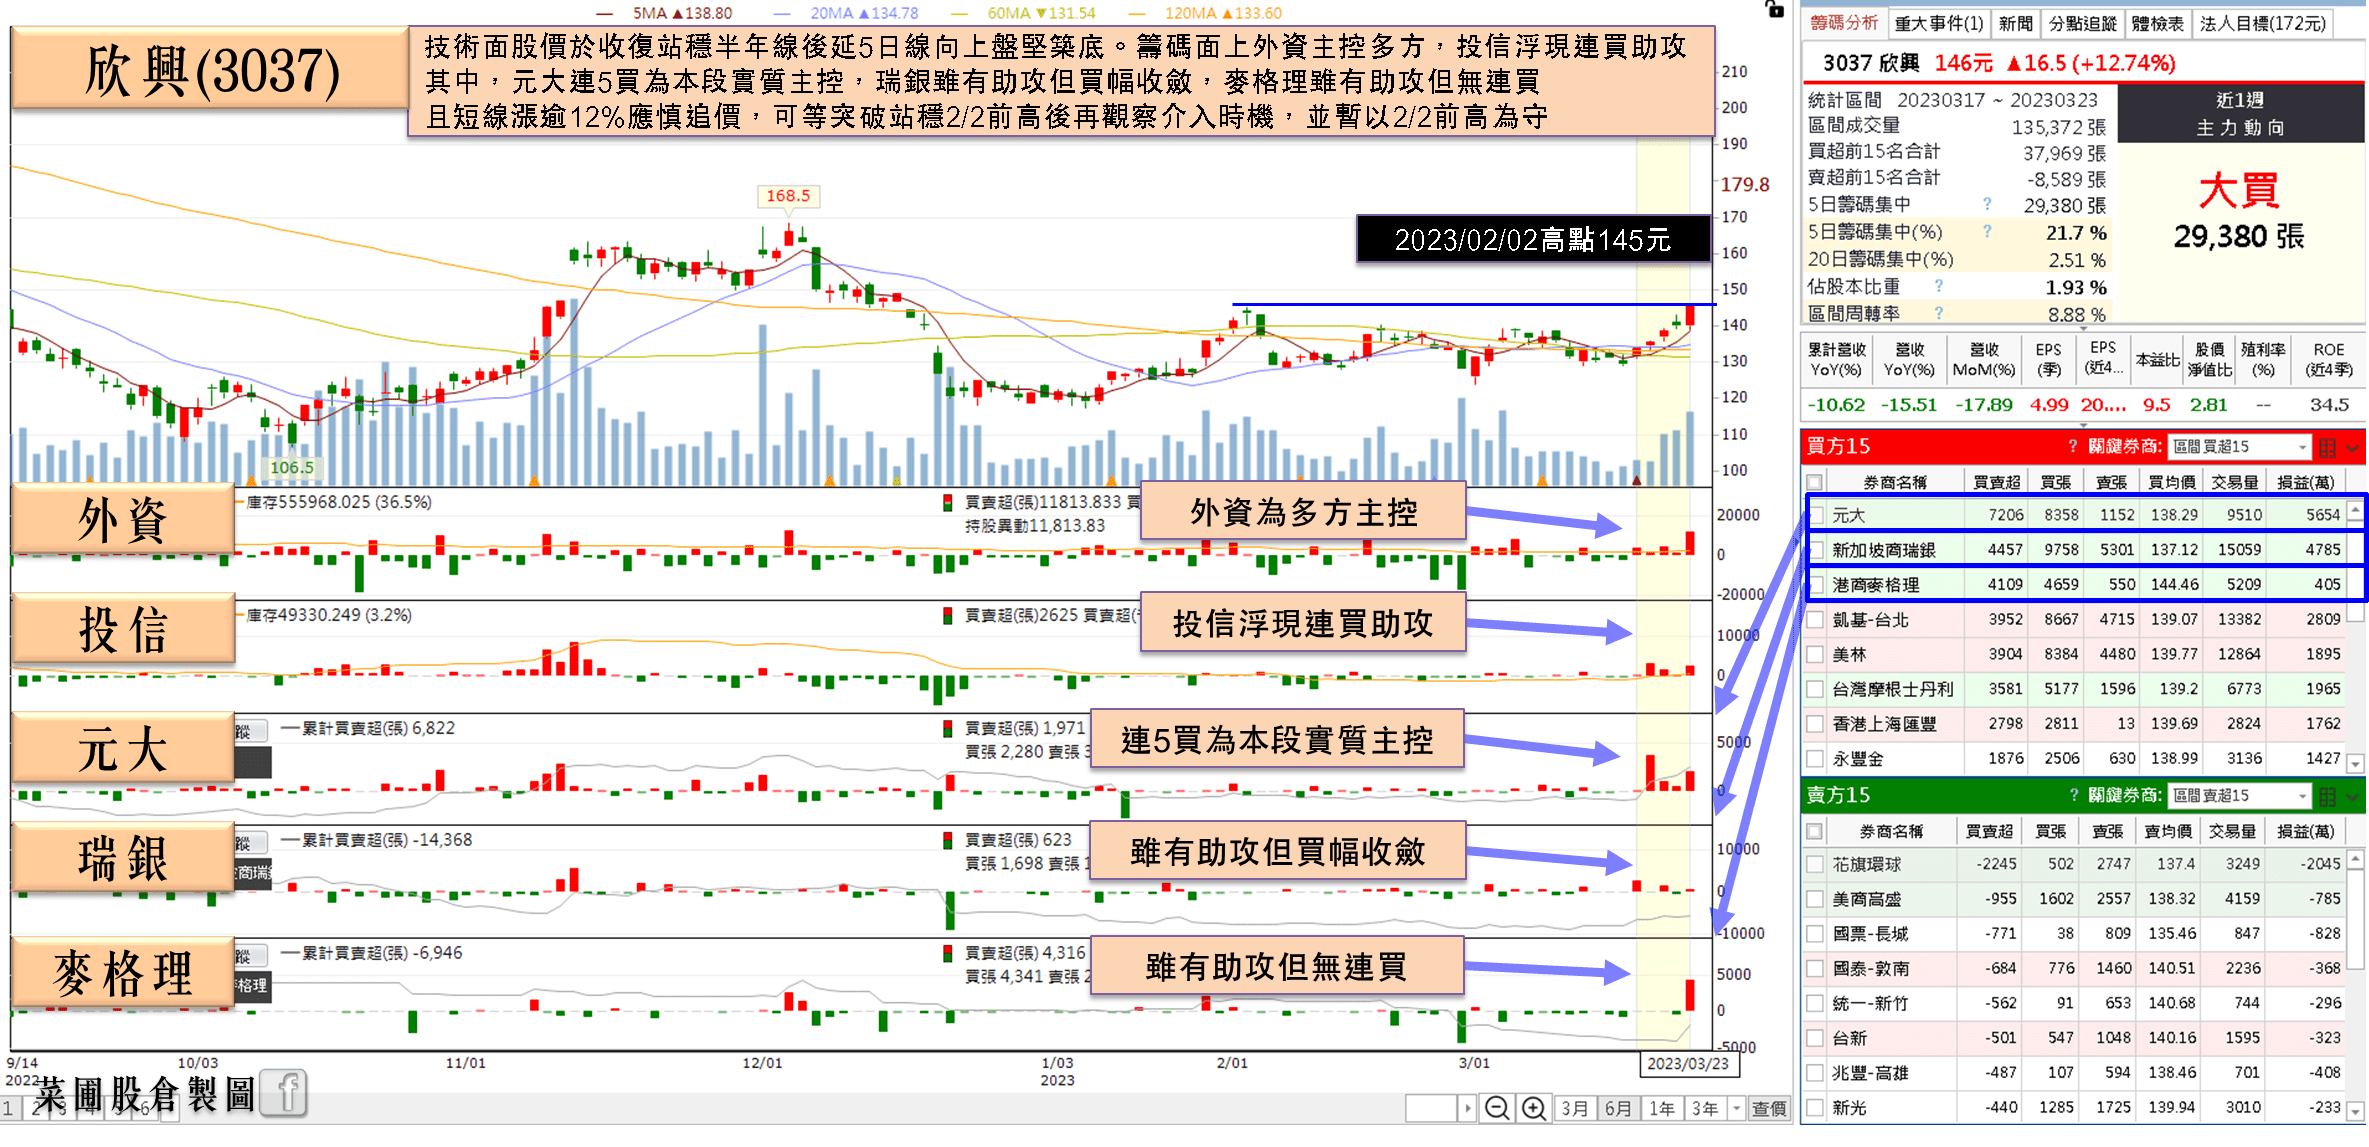Switch to the 籌碼分析 tab

1844,23
